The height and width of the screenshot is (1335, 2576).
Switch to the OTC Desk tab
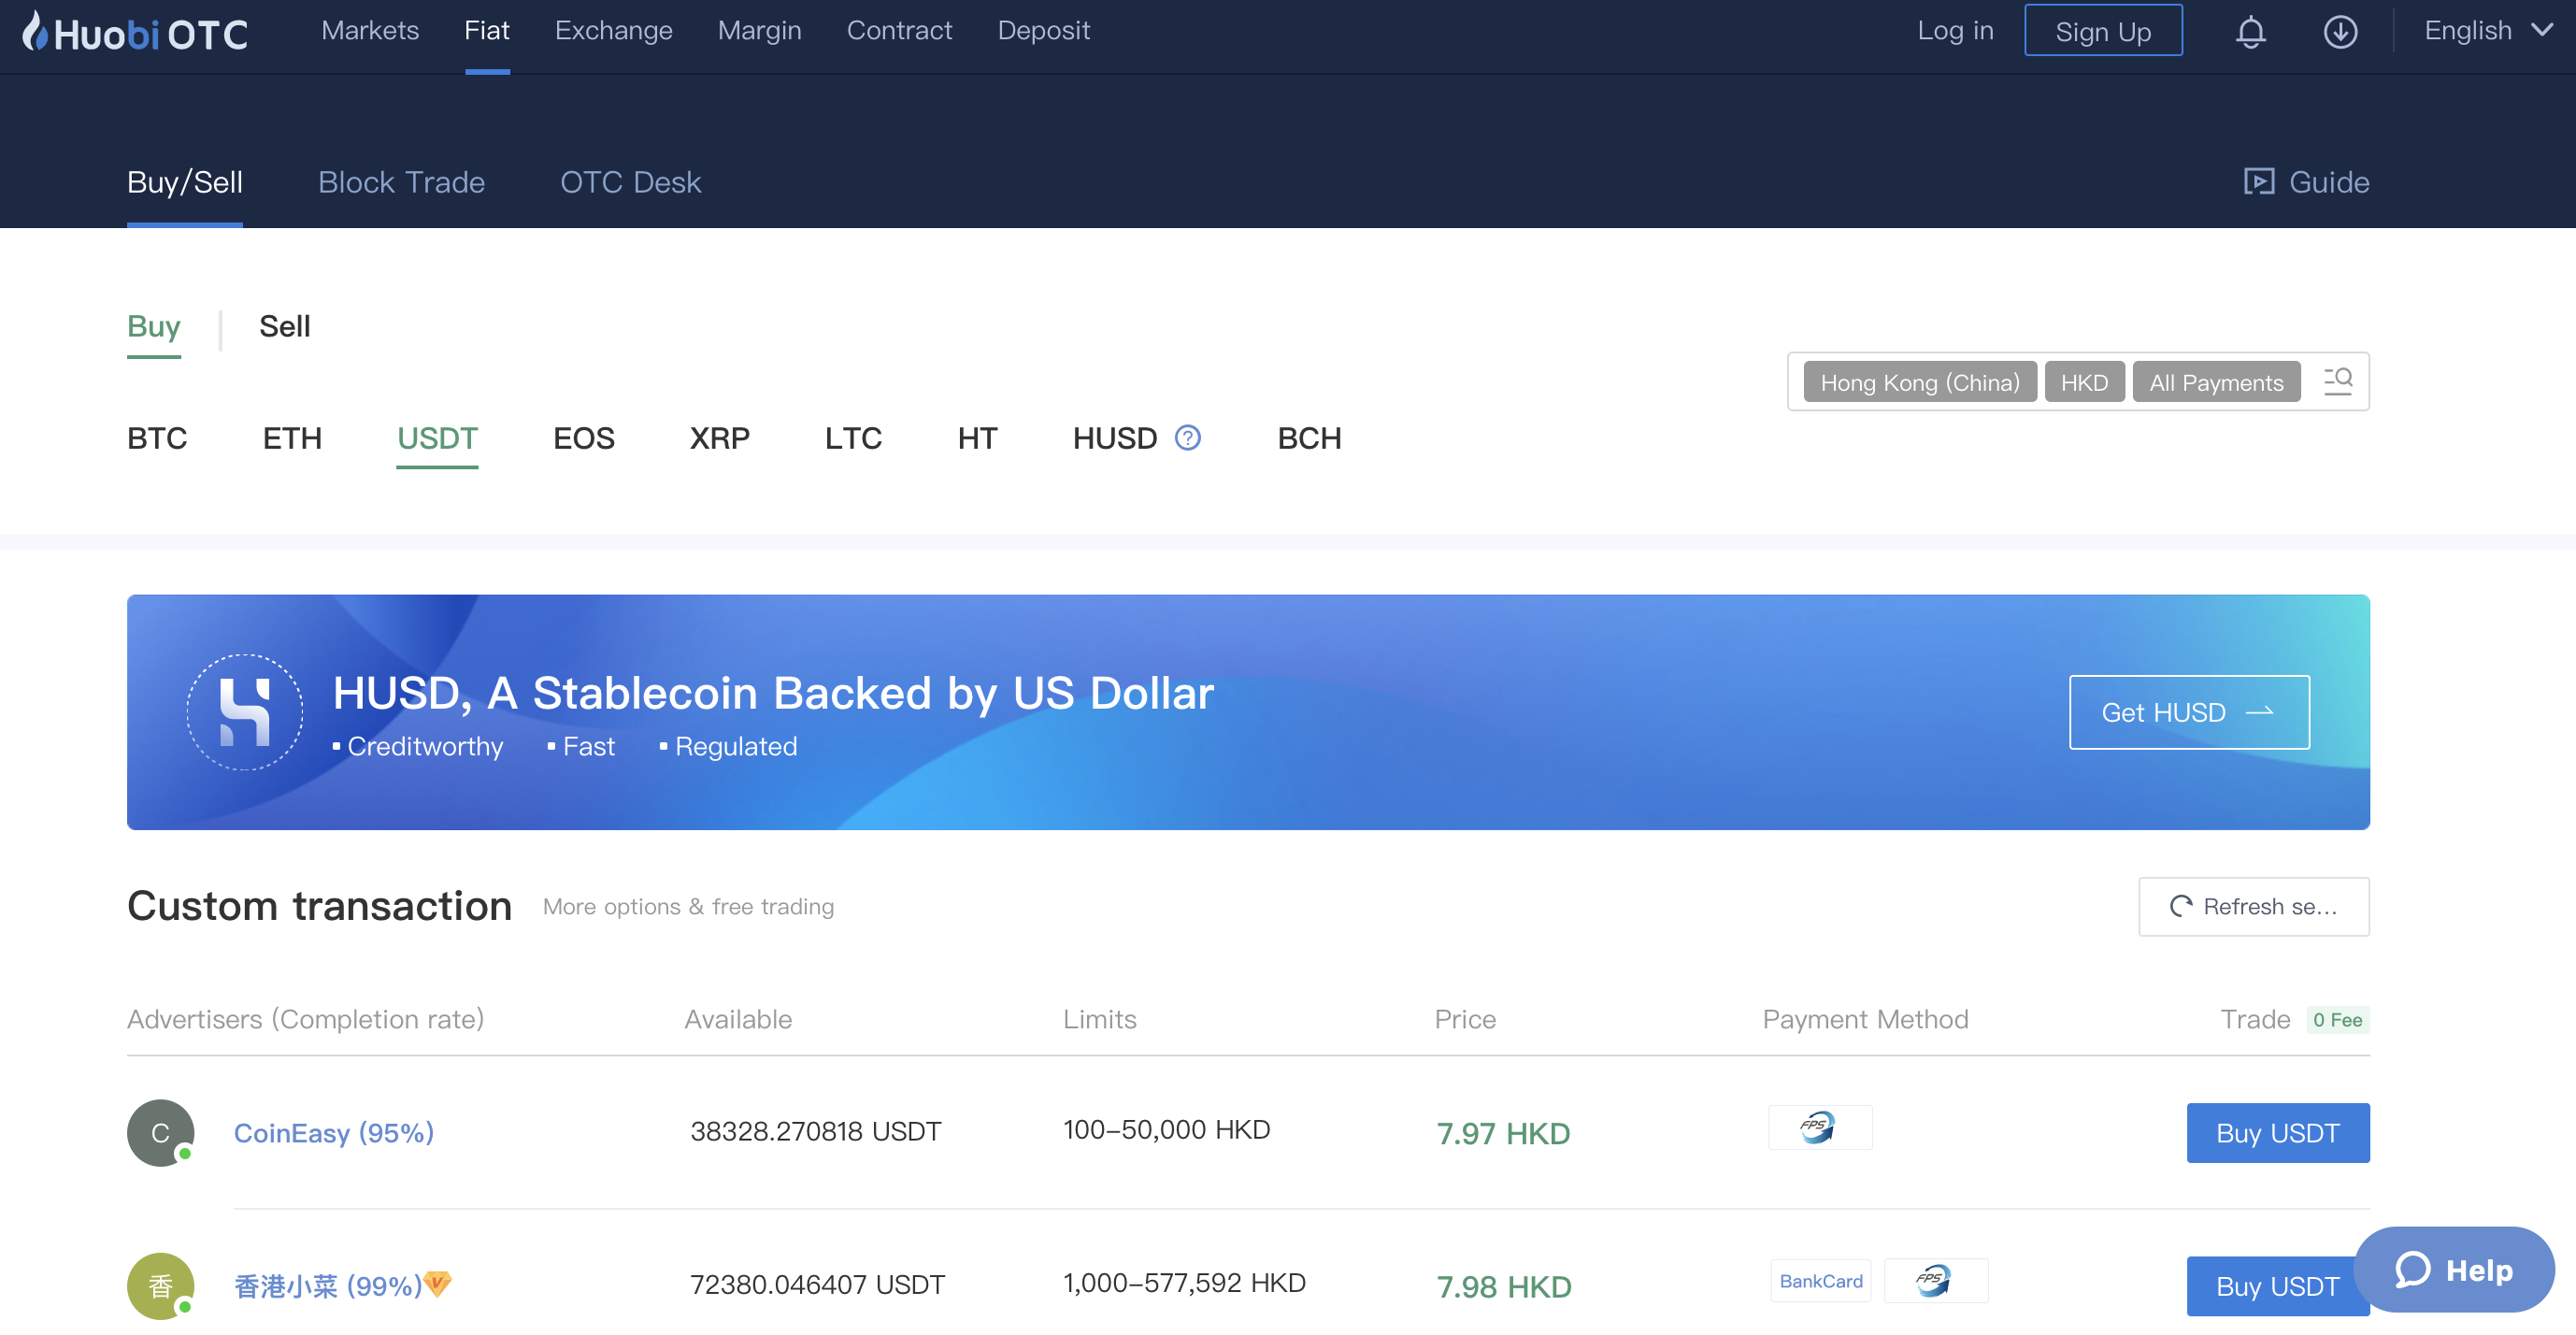click(630, 182)
